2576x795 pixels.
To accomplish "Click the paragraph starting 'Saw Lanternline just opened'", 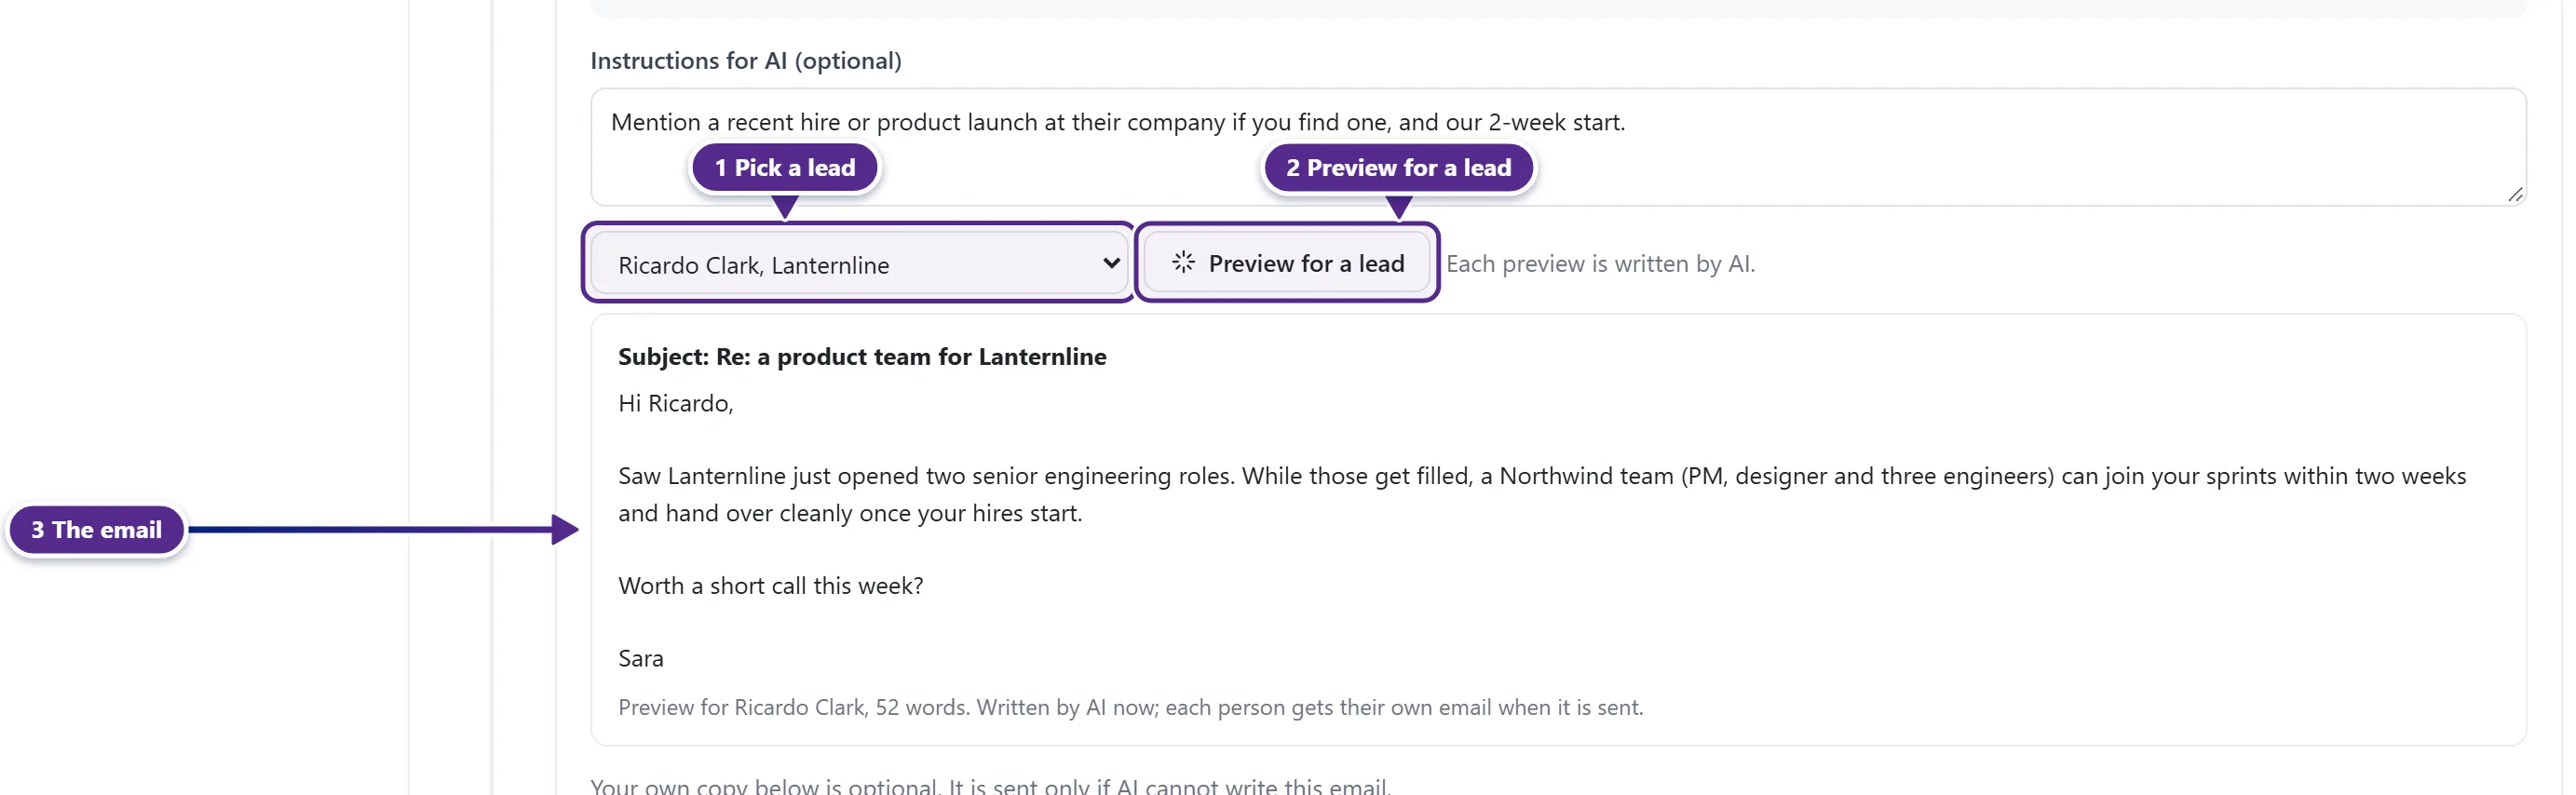I will (1542, 494).
